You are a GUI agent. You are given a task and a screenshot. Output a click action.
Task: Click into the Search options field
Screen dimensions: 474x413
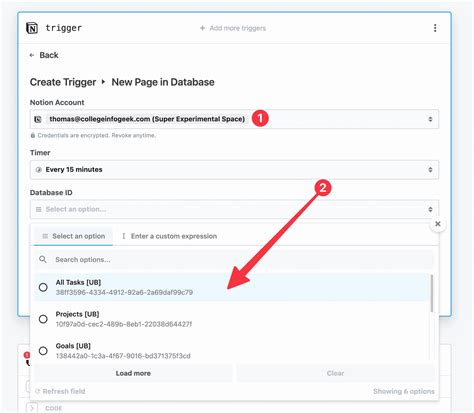234,259
